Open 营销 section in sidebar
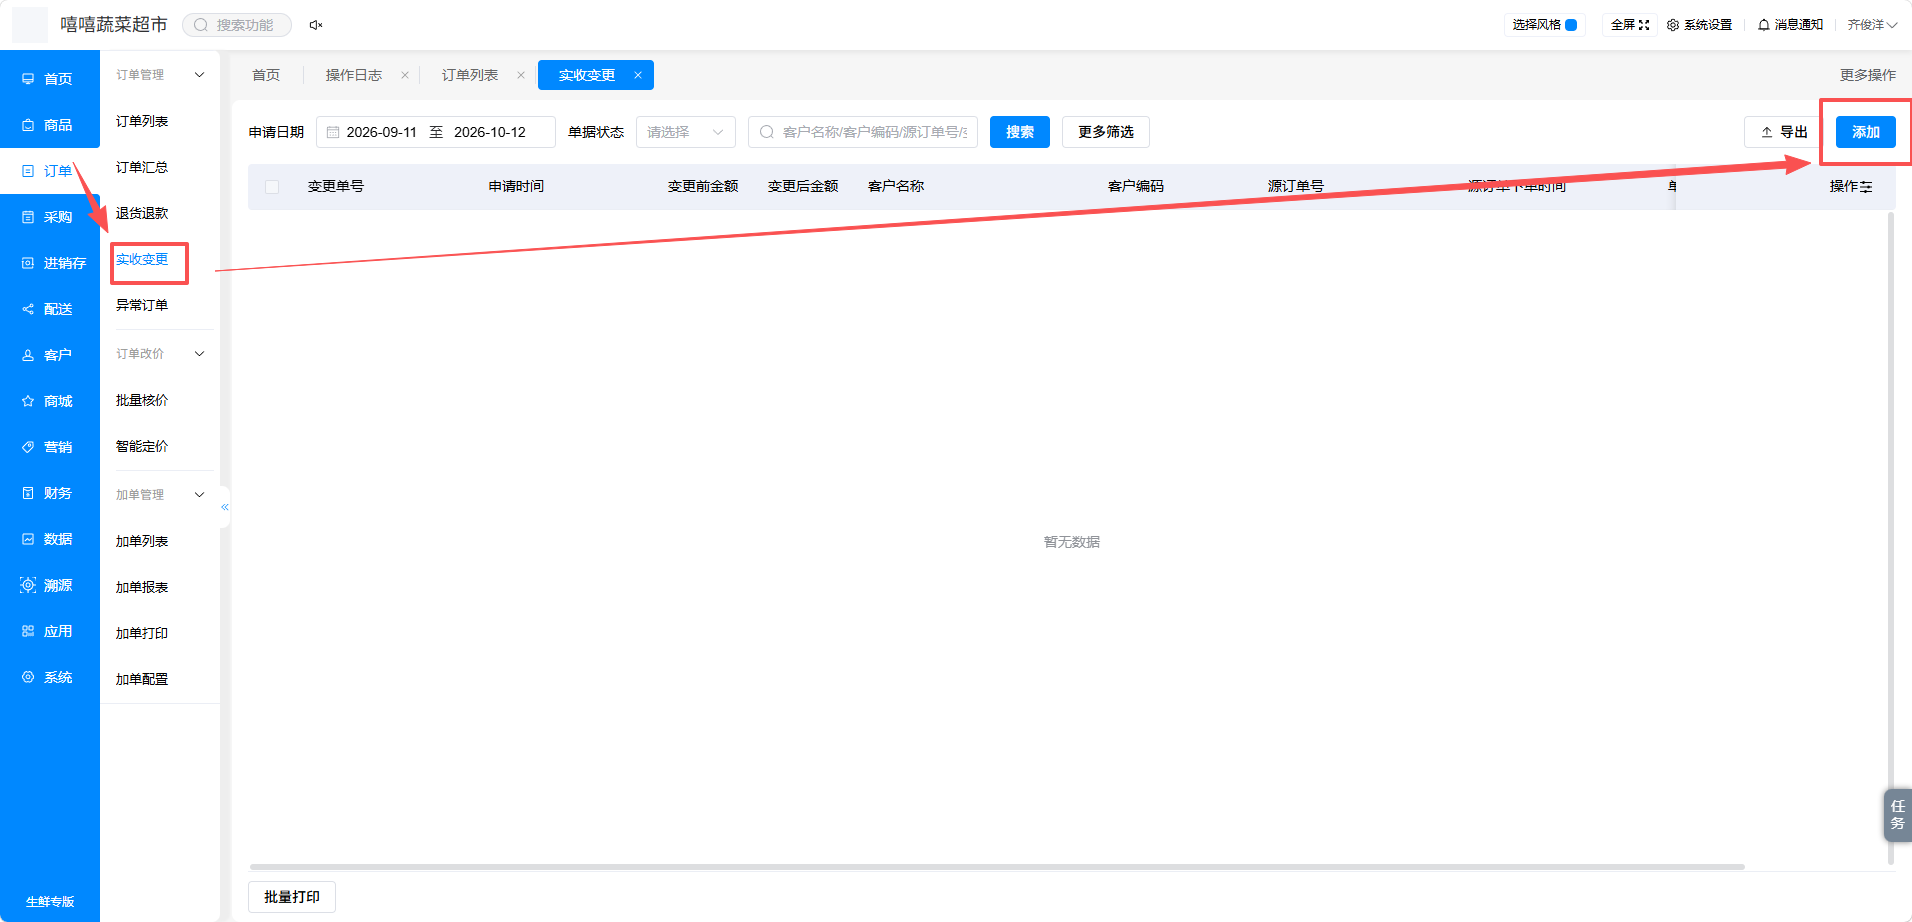This screenshot has height=922, width=1912. coord(49,447)
